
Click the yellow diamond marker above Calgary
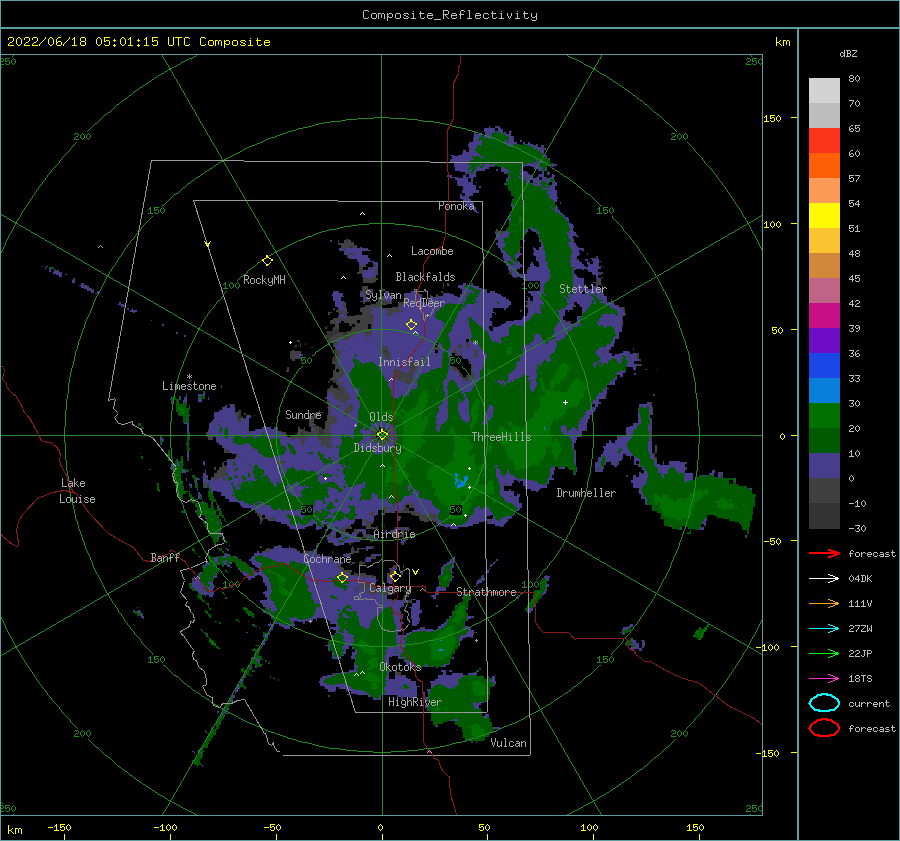[395, 576]
